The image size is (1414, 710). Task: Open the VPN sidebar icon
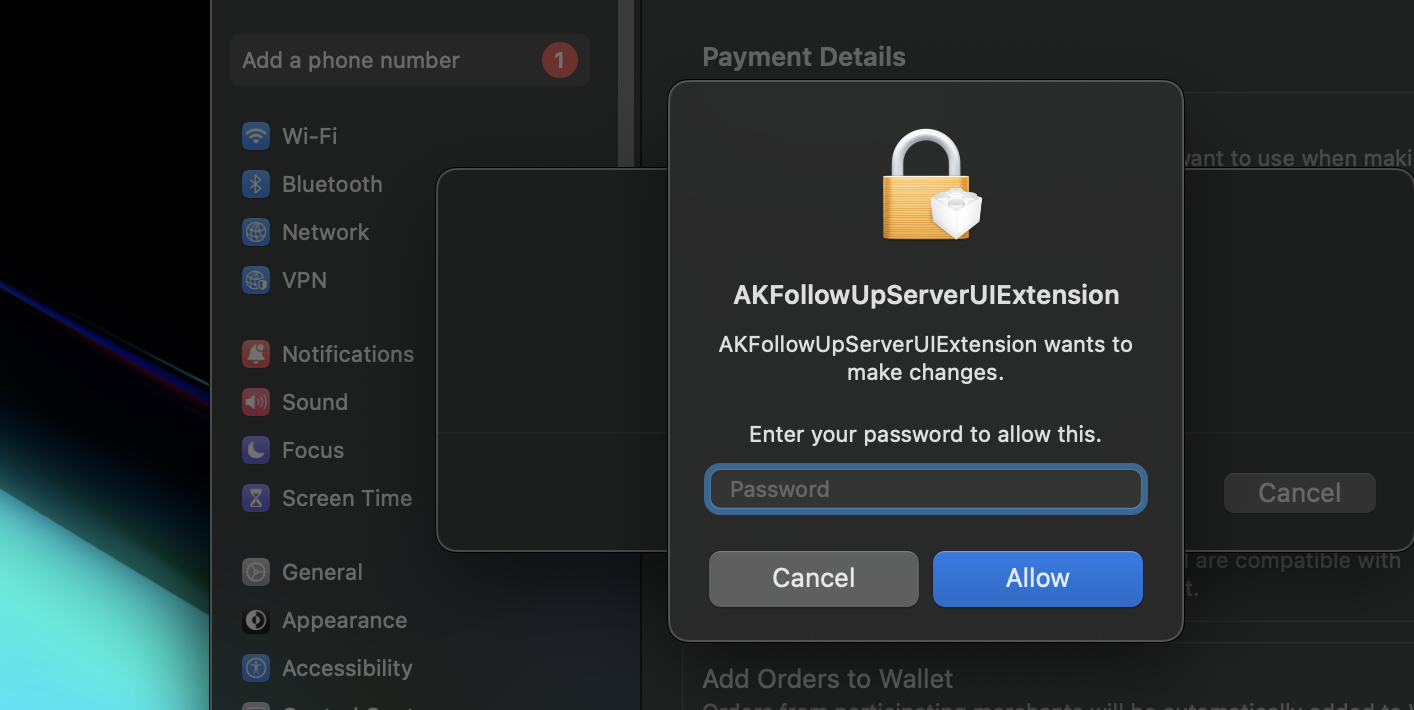[256, 280]
